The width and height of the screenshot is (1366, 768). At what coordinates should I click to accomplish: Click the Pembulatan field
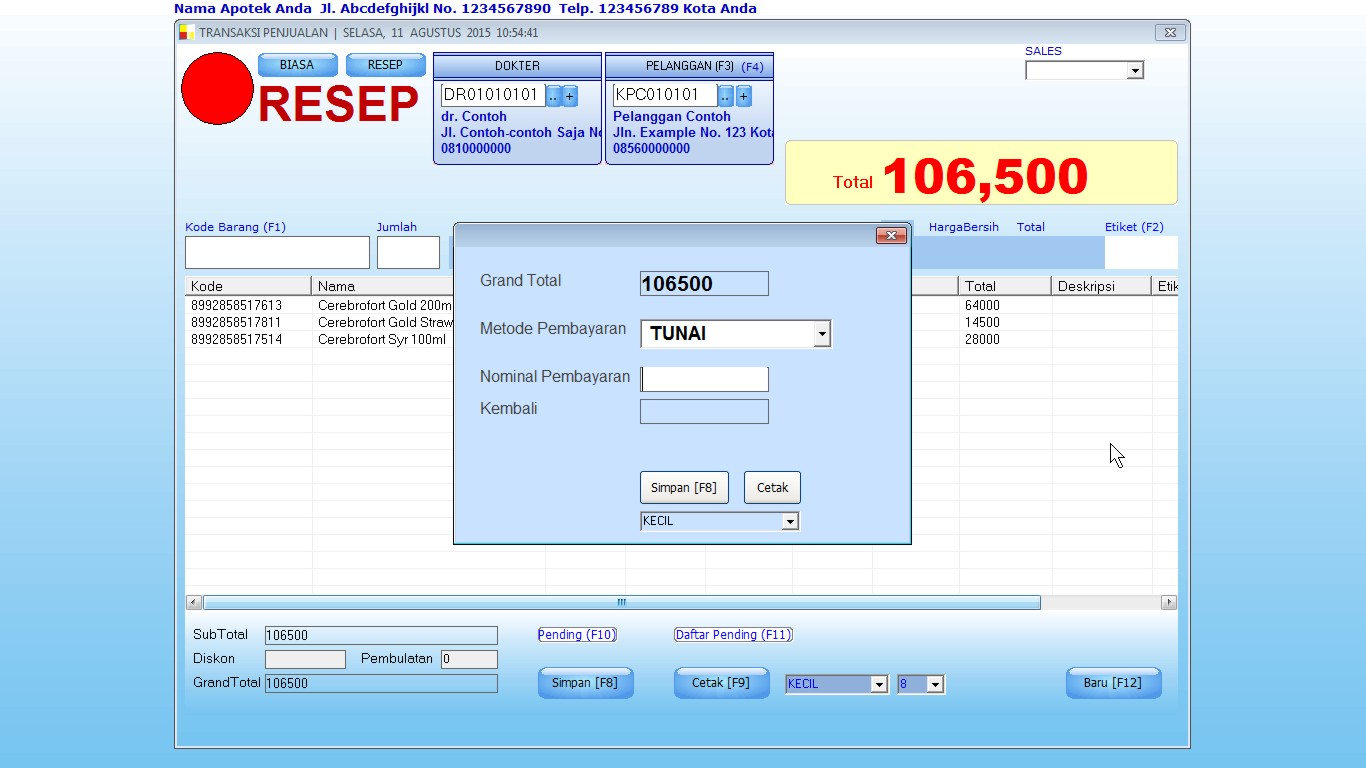469,660
